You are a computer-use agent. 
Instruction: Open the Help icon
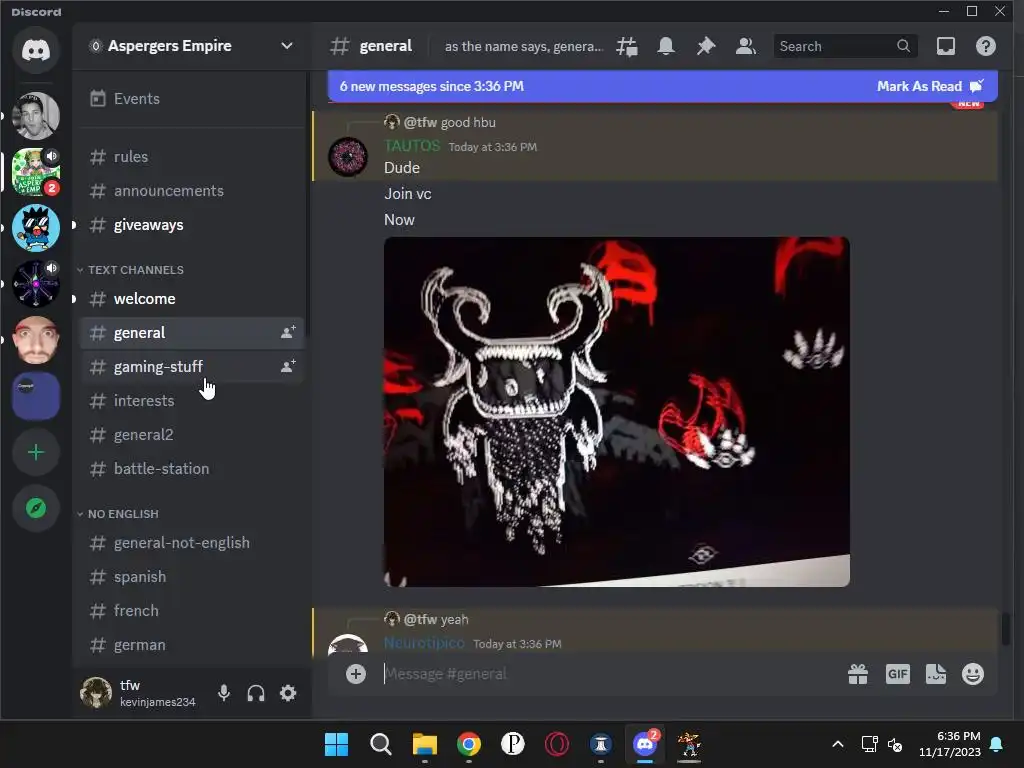tap(985, 46)
